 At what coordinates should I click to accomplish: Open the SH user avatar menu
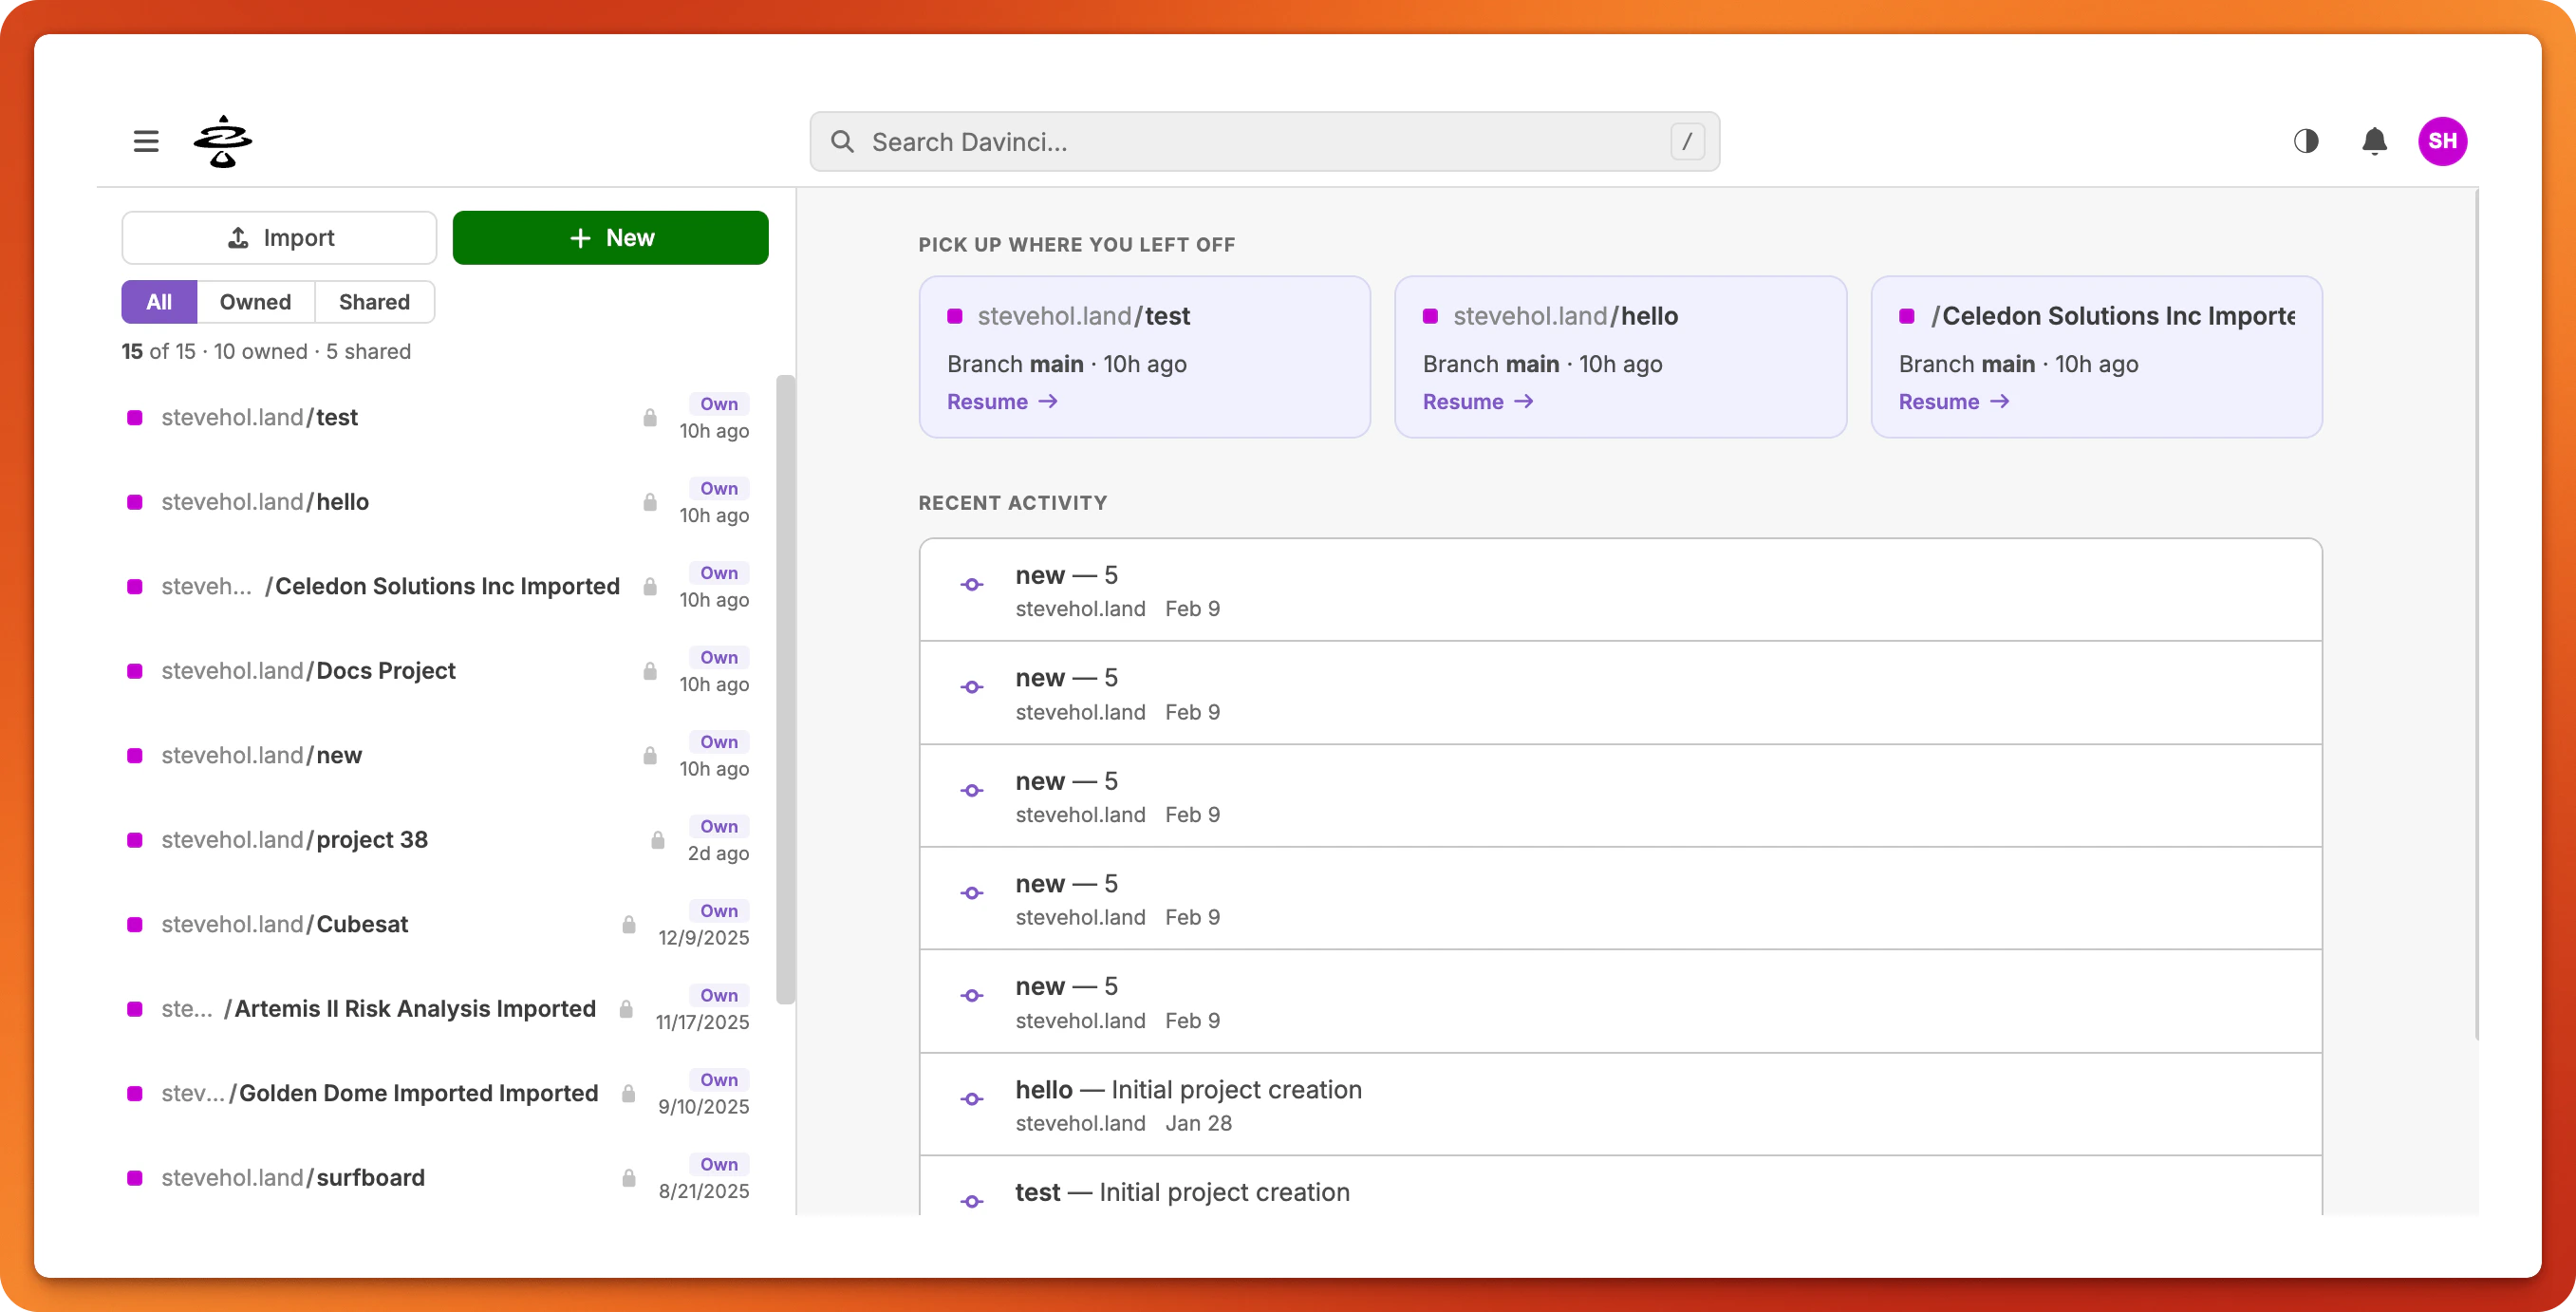pos(2442,141)
